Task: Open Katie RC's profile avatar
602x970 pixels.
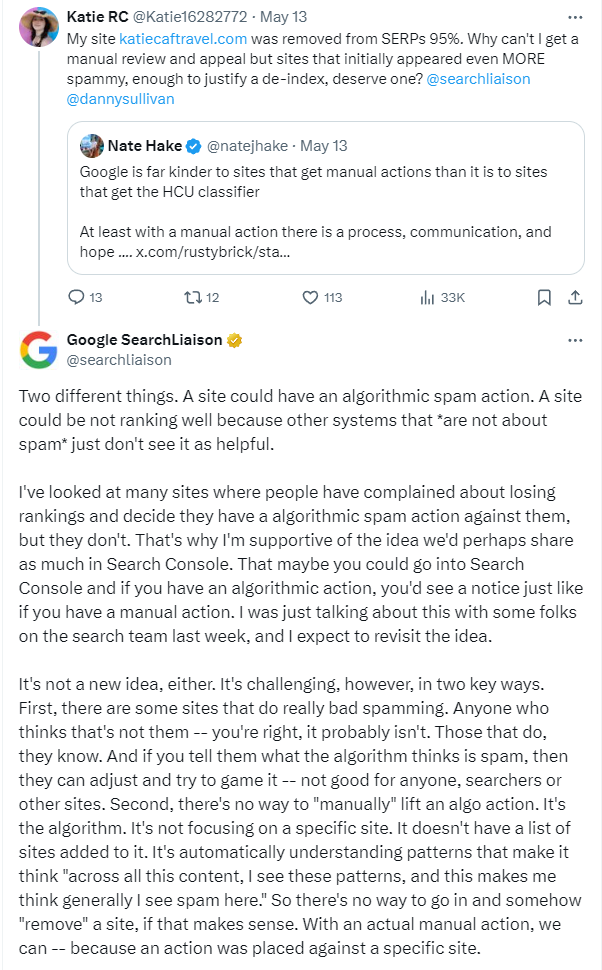Action: pyautogui.click(x=39, y=27)
